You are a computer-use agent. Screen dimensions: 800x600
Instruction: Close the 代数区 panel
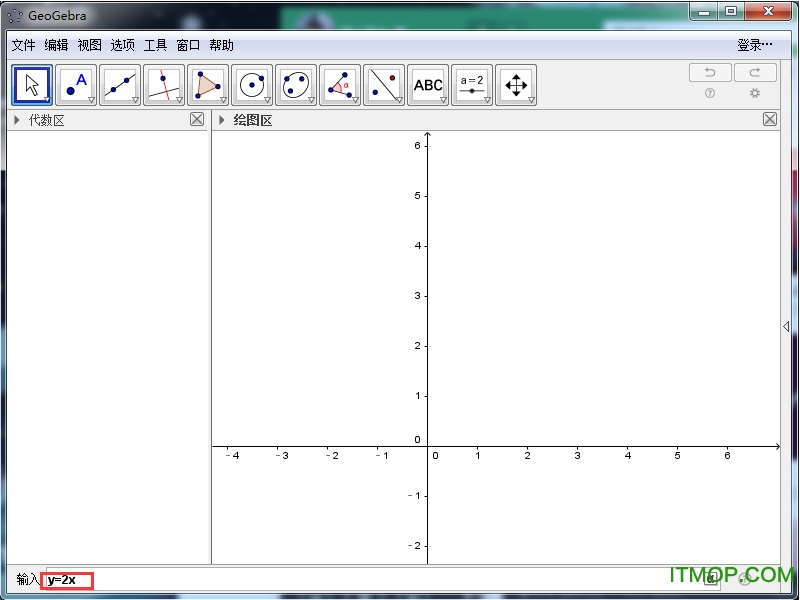(197, 118)
